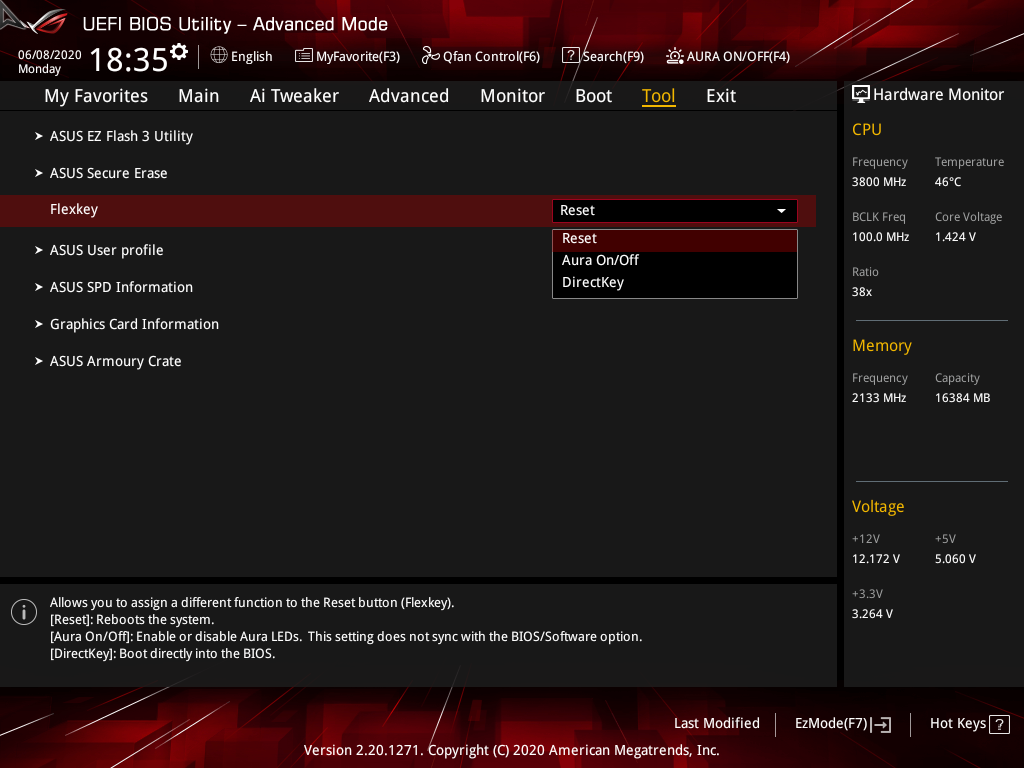Open the Ai Tweaker tab

pyautogui.click(x=294, y=96)
